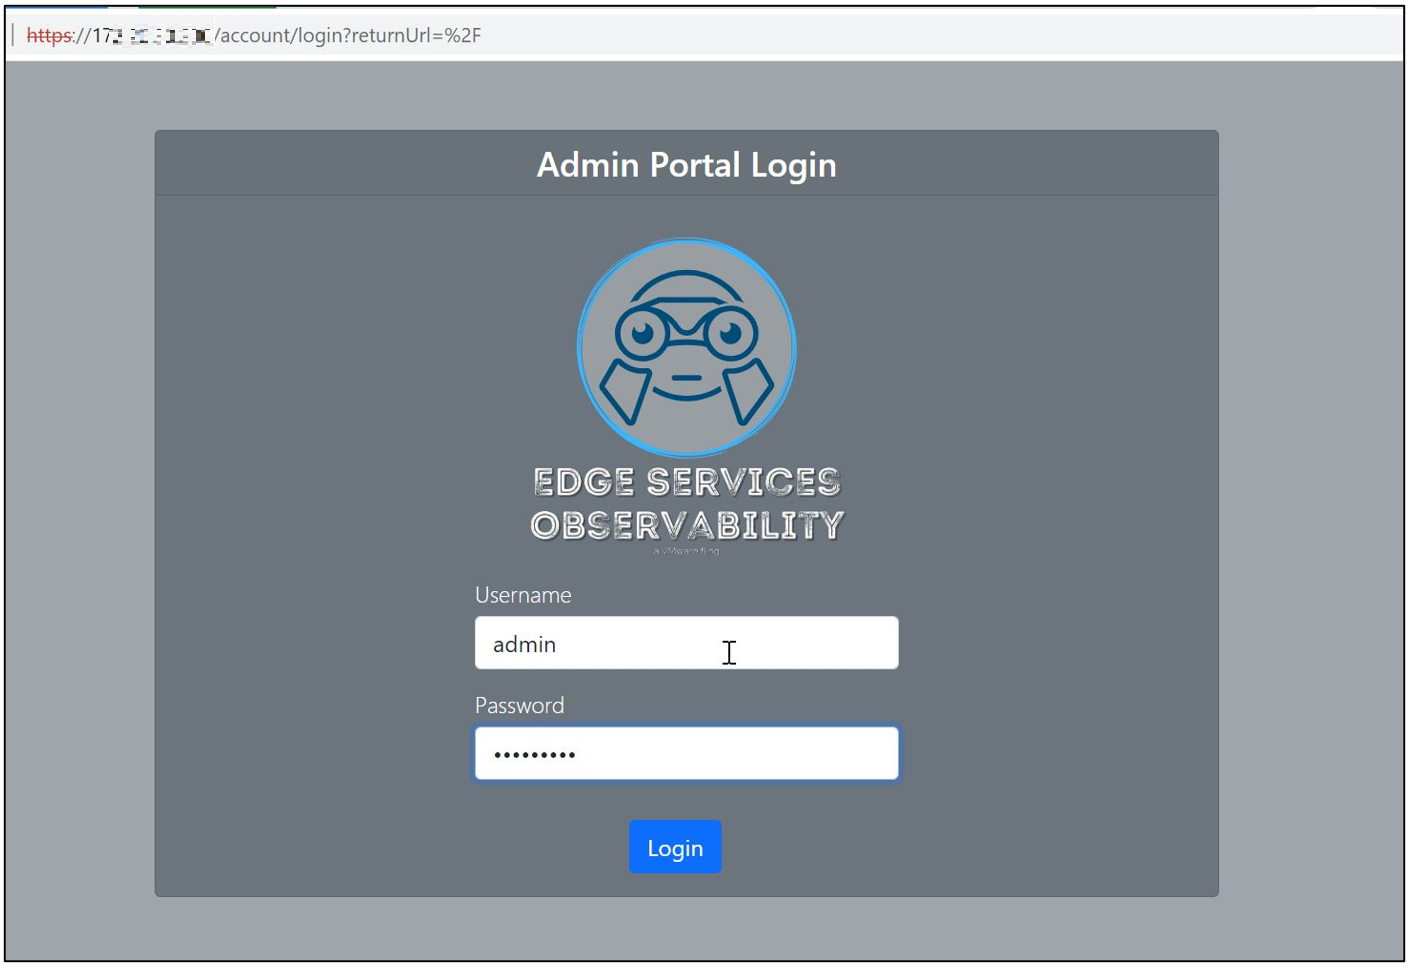Click the "EDGE SERVICES OBSERVABILITY" title text
This screenshot has width=1409, height=969.
[x=687, y=504]
